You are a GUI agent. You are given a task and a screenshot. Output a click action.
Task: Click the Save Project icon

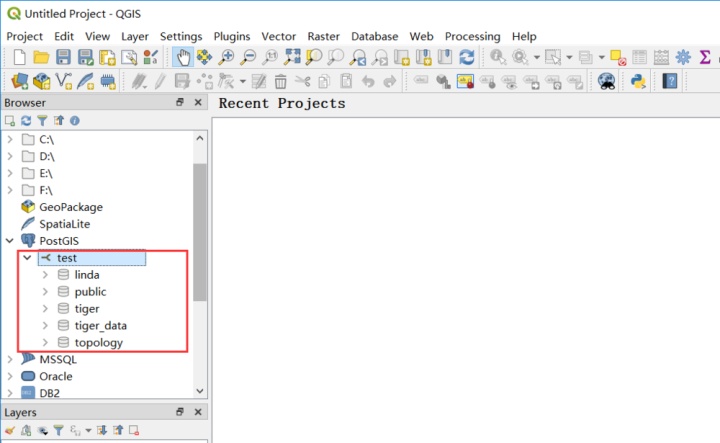[x=63, y=57]
